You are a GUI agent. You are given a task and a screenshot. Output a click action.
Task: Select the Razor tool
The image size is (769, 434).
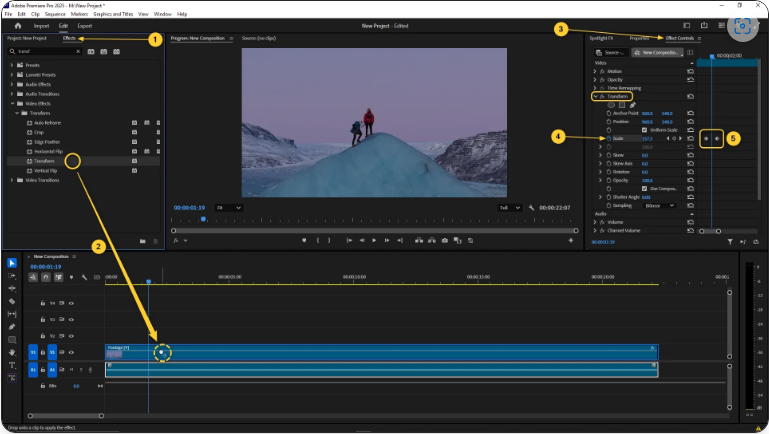(x=12, y=301)
